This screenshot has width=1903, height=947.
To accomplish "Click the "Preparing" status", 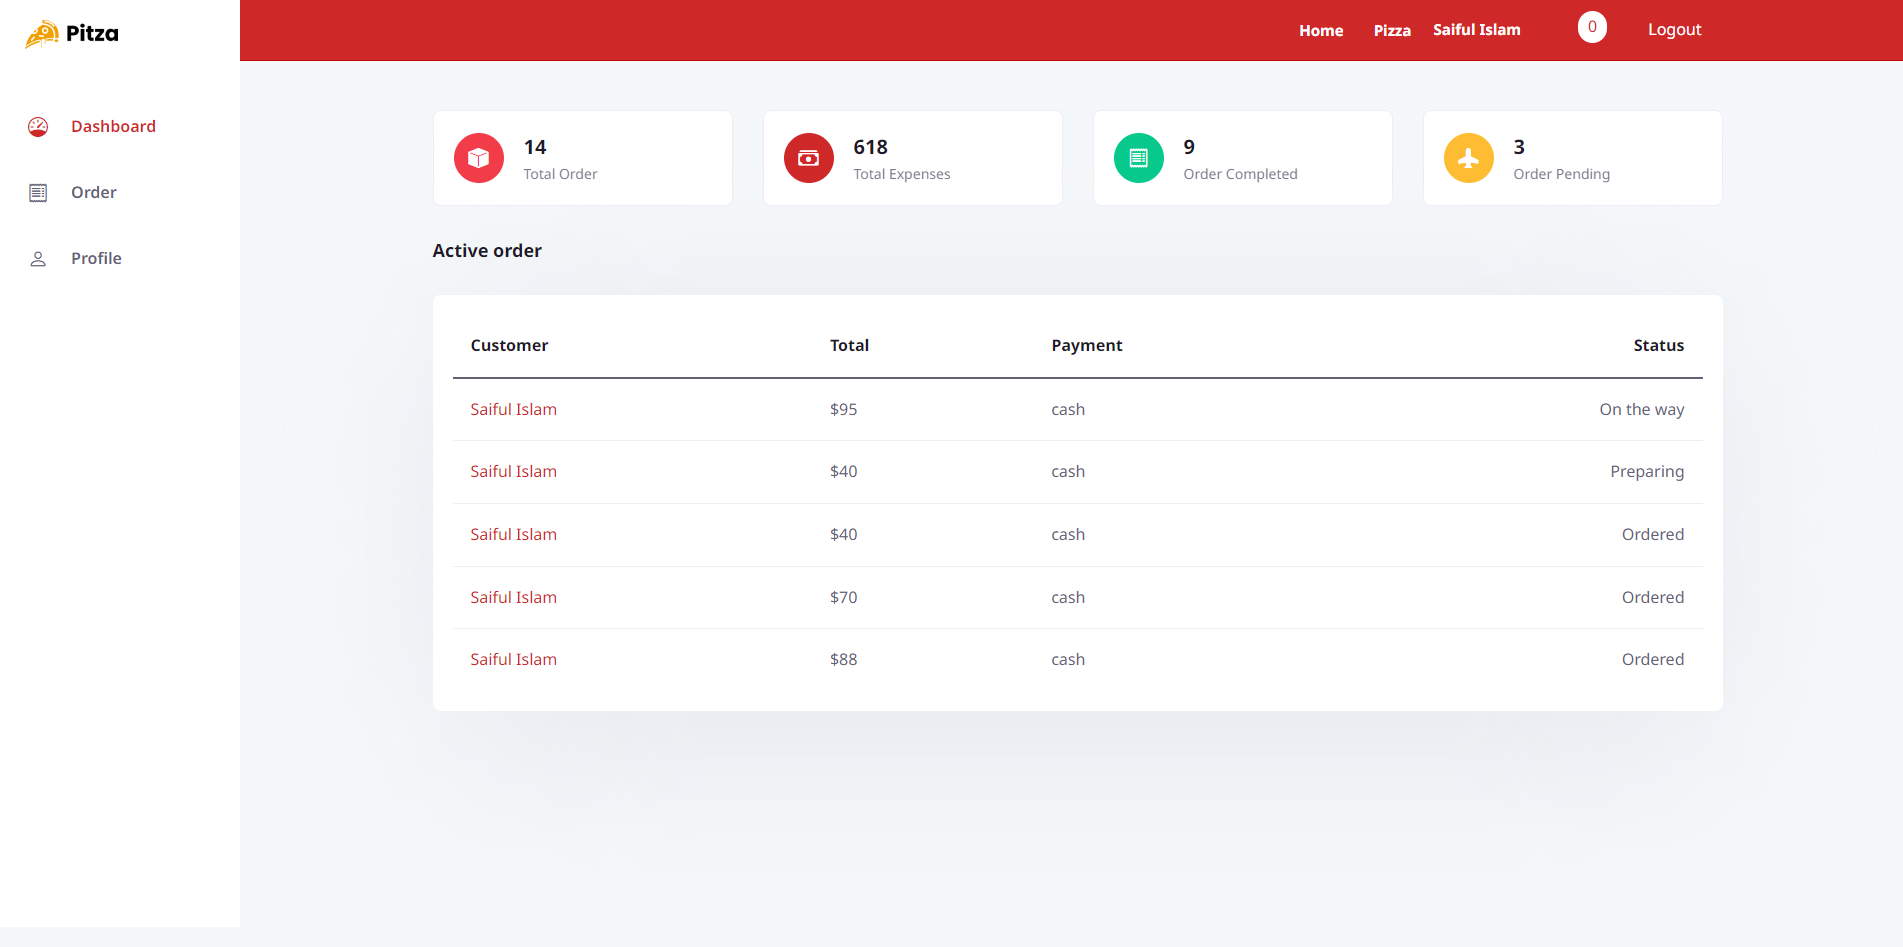I will click(x=1647, y=471).
